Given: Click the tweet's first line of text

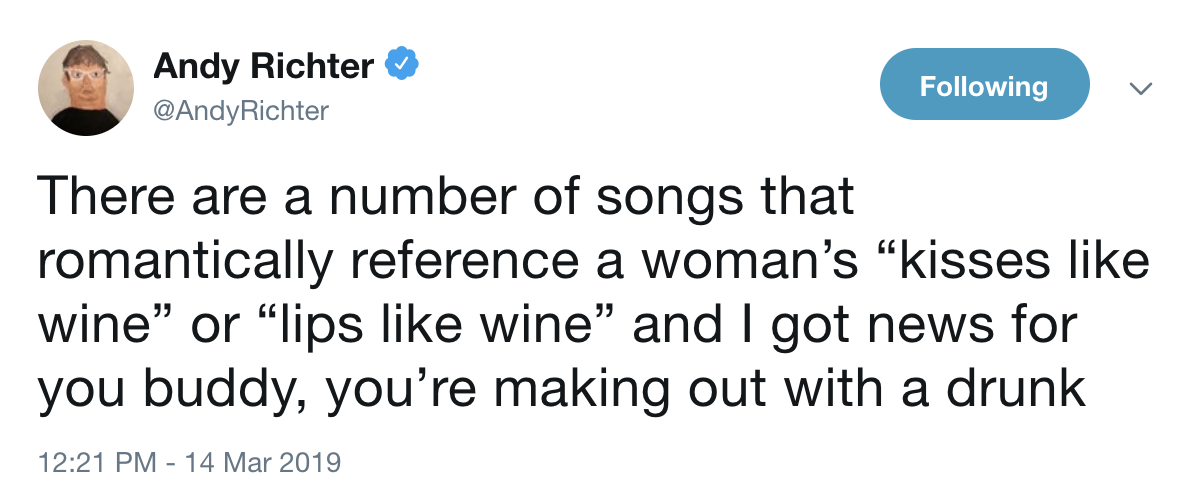Looking at the screenshot, I should pos(446,197).
